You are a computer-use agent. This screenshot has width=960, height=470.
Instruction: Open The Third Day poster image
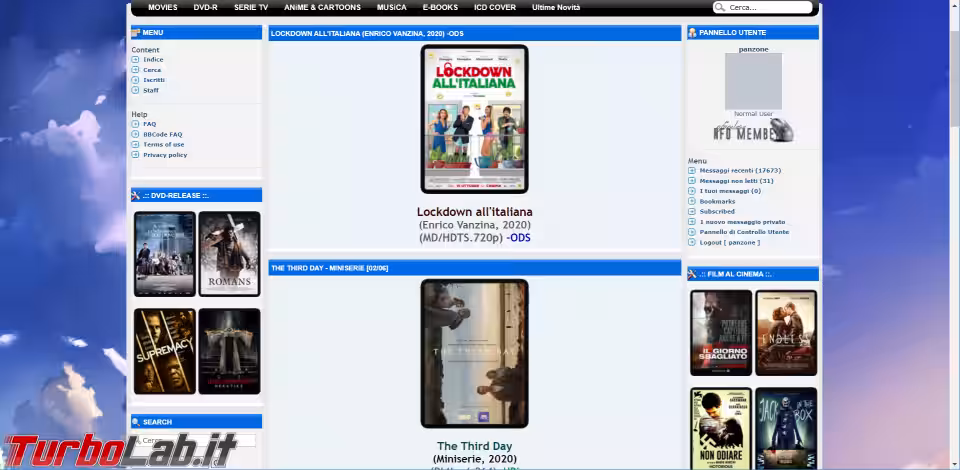pos(474,354)
